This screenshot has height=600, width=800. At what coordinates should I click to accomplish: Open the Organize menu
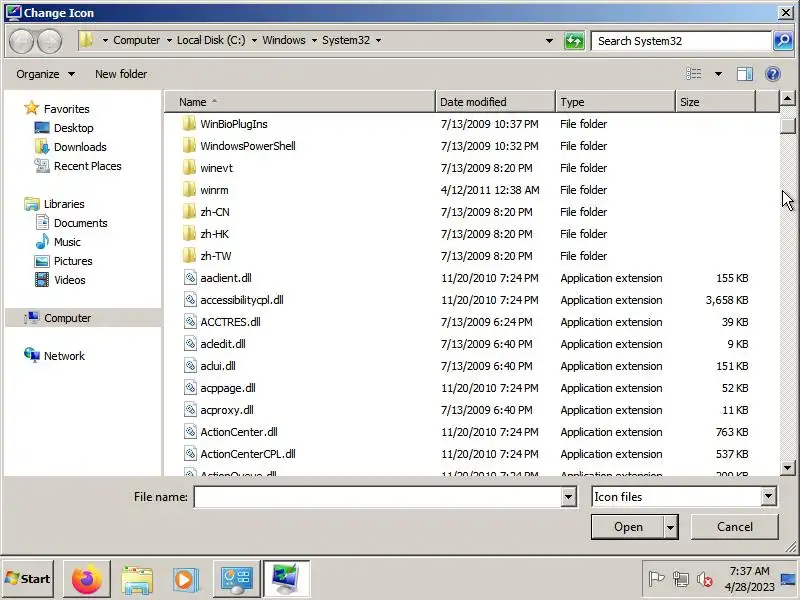pos(45,74)
